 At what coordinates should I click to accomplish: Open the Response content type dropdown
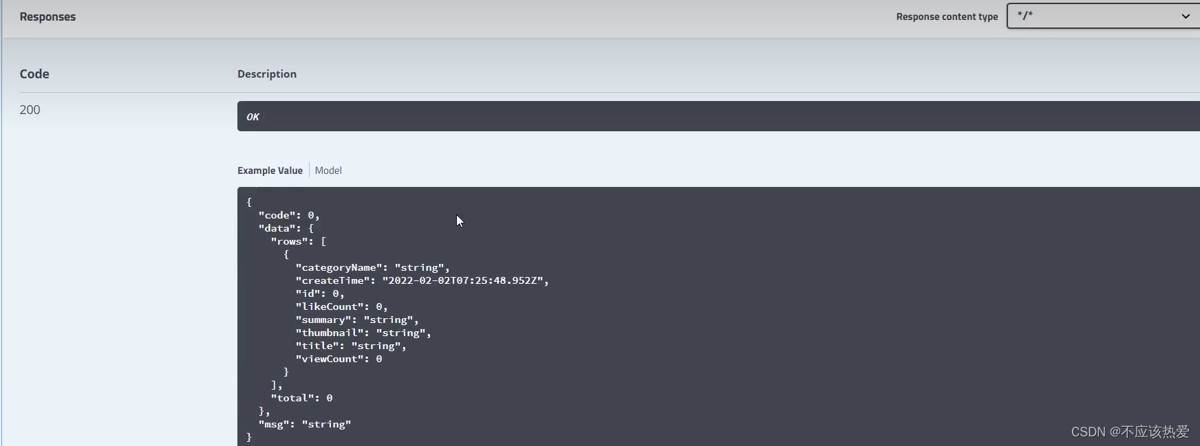[x=1103, y=16]
